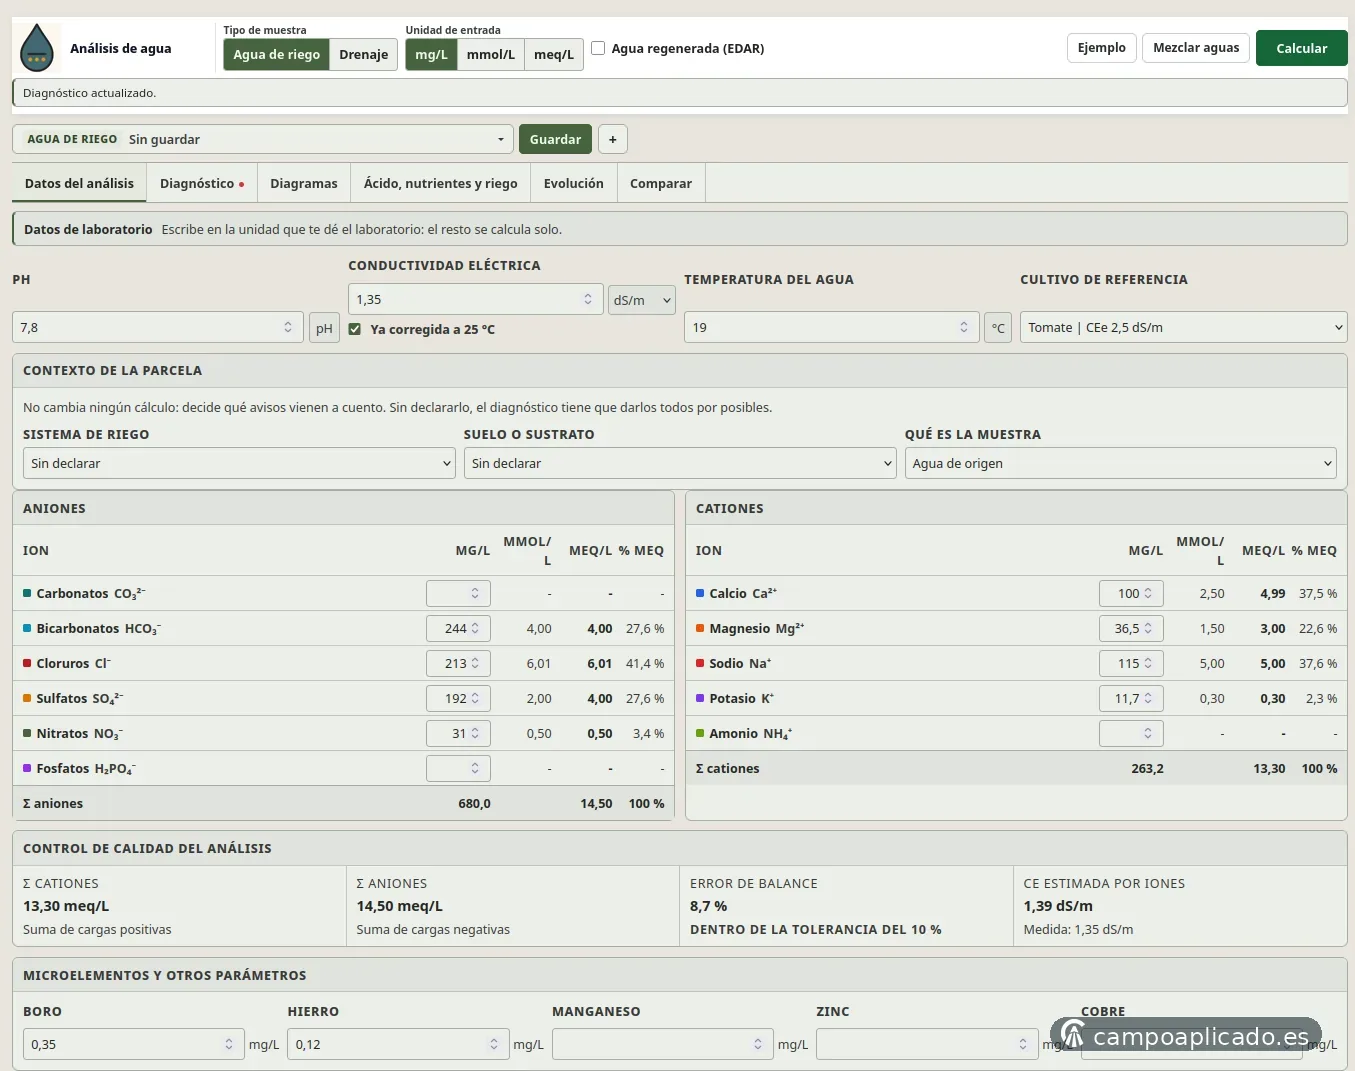The height and width of the screenshot is (1071, 1355).
Task: Select meq/L as input unit
Action: [554, 54]
